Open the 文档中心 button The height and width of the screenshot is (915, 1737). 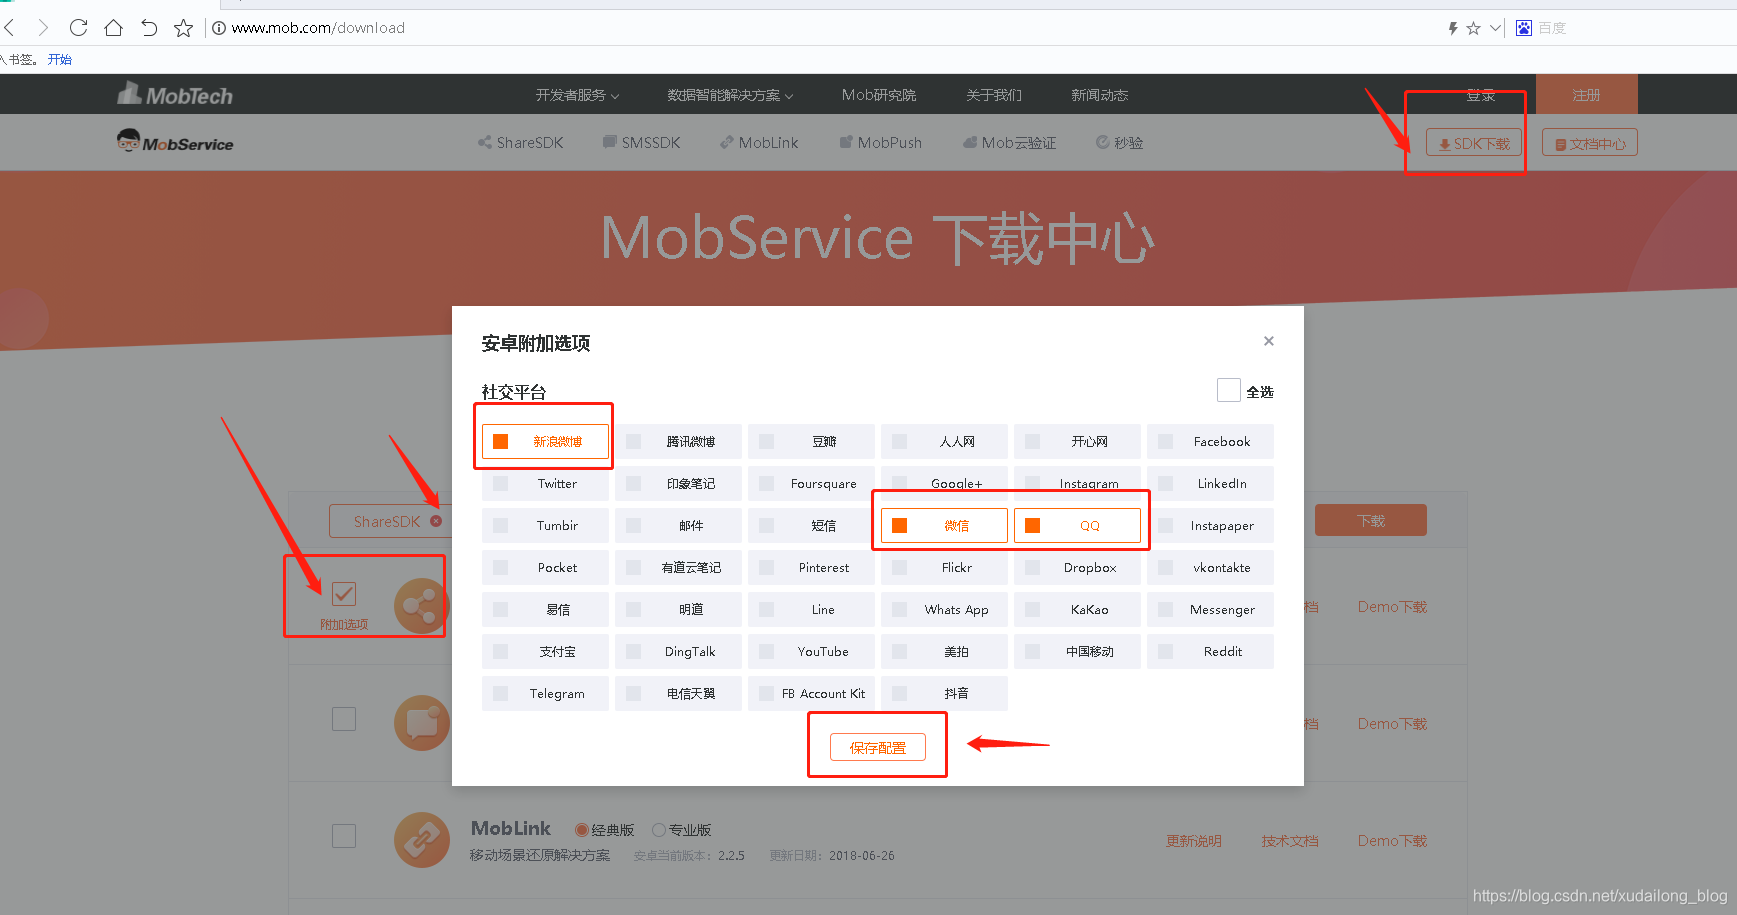point(1590,143)
